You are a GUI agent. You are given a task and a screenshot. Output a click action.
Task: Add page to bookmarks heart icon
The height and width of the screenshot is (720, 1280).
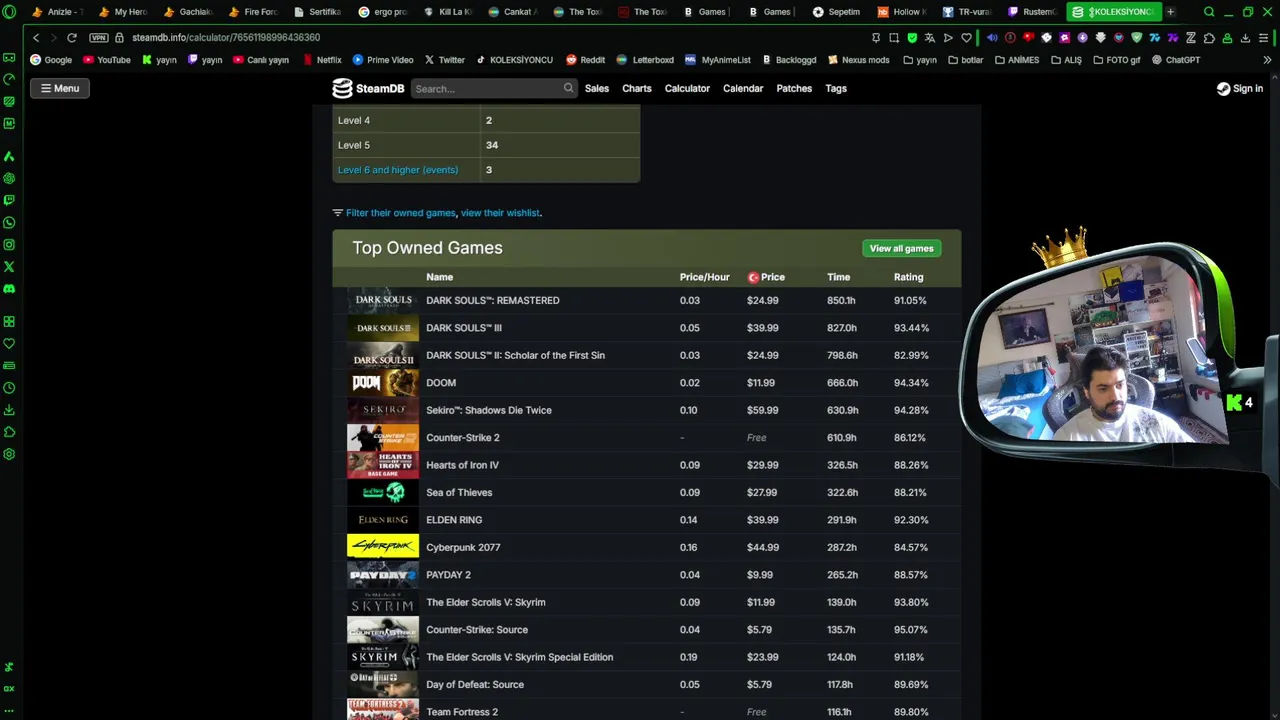(966, 38)
